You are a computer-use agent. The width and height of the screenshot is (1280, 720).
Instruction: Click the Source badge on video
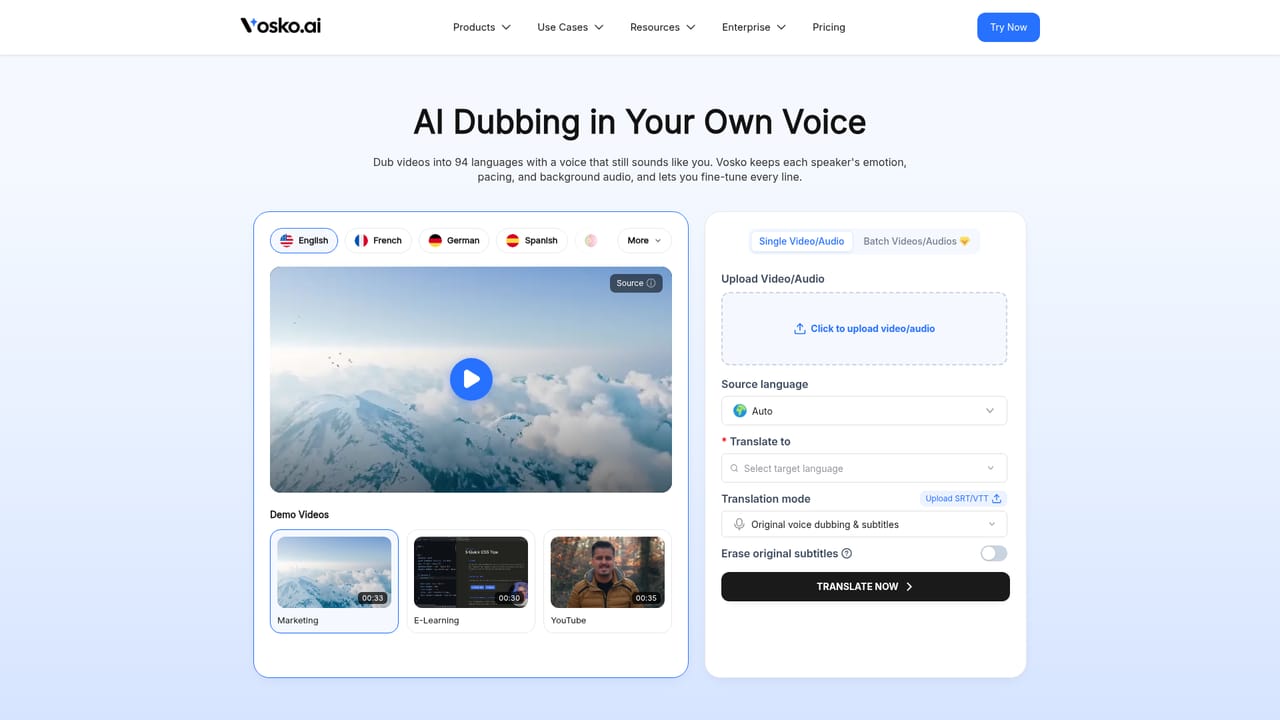pyautogui.click(x=636, y=283)
